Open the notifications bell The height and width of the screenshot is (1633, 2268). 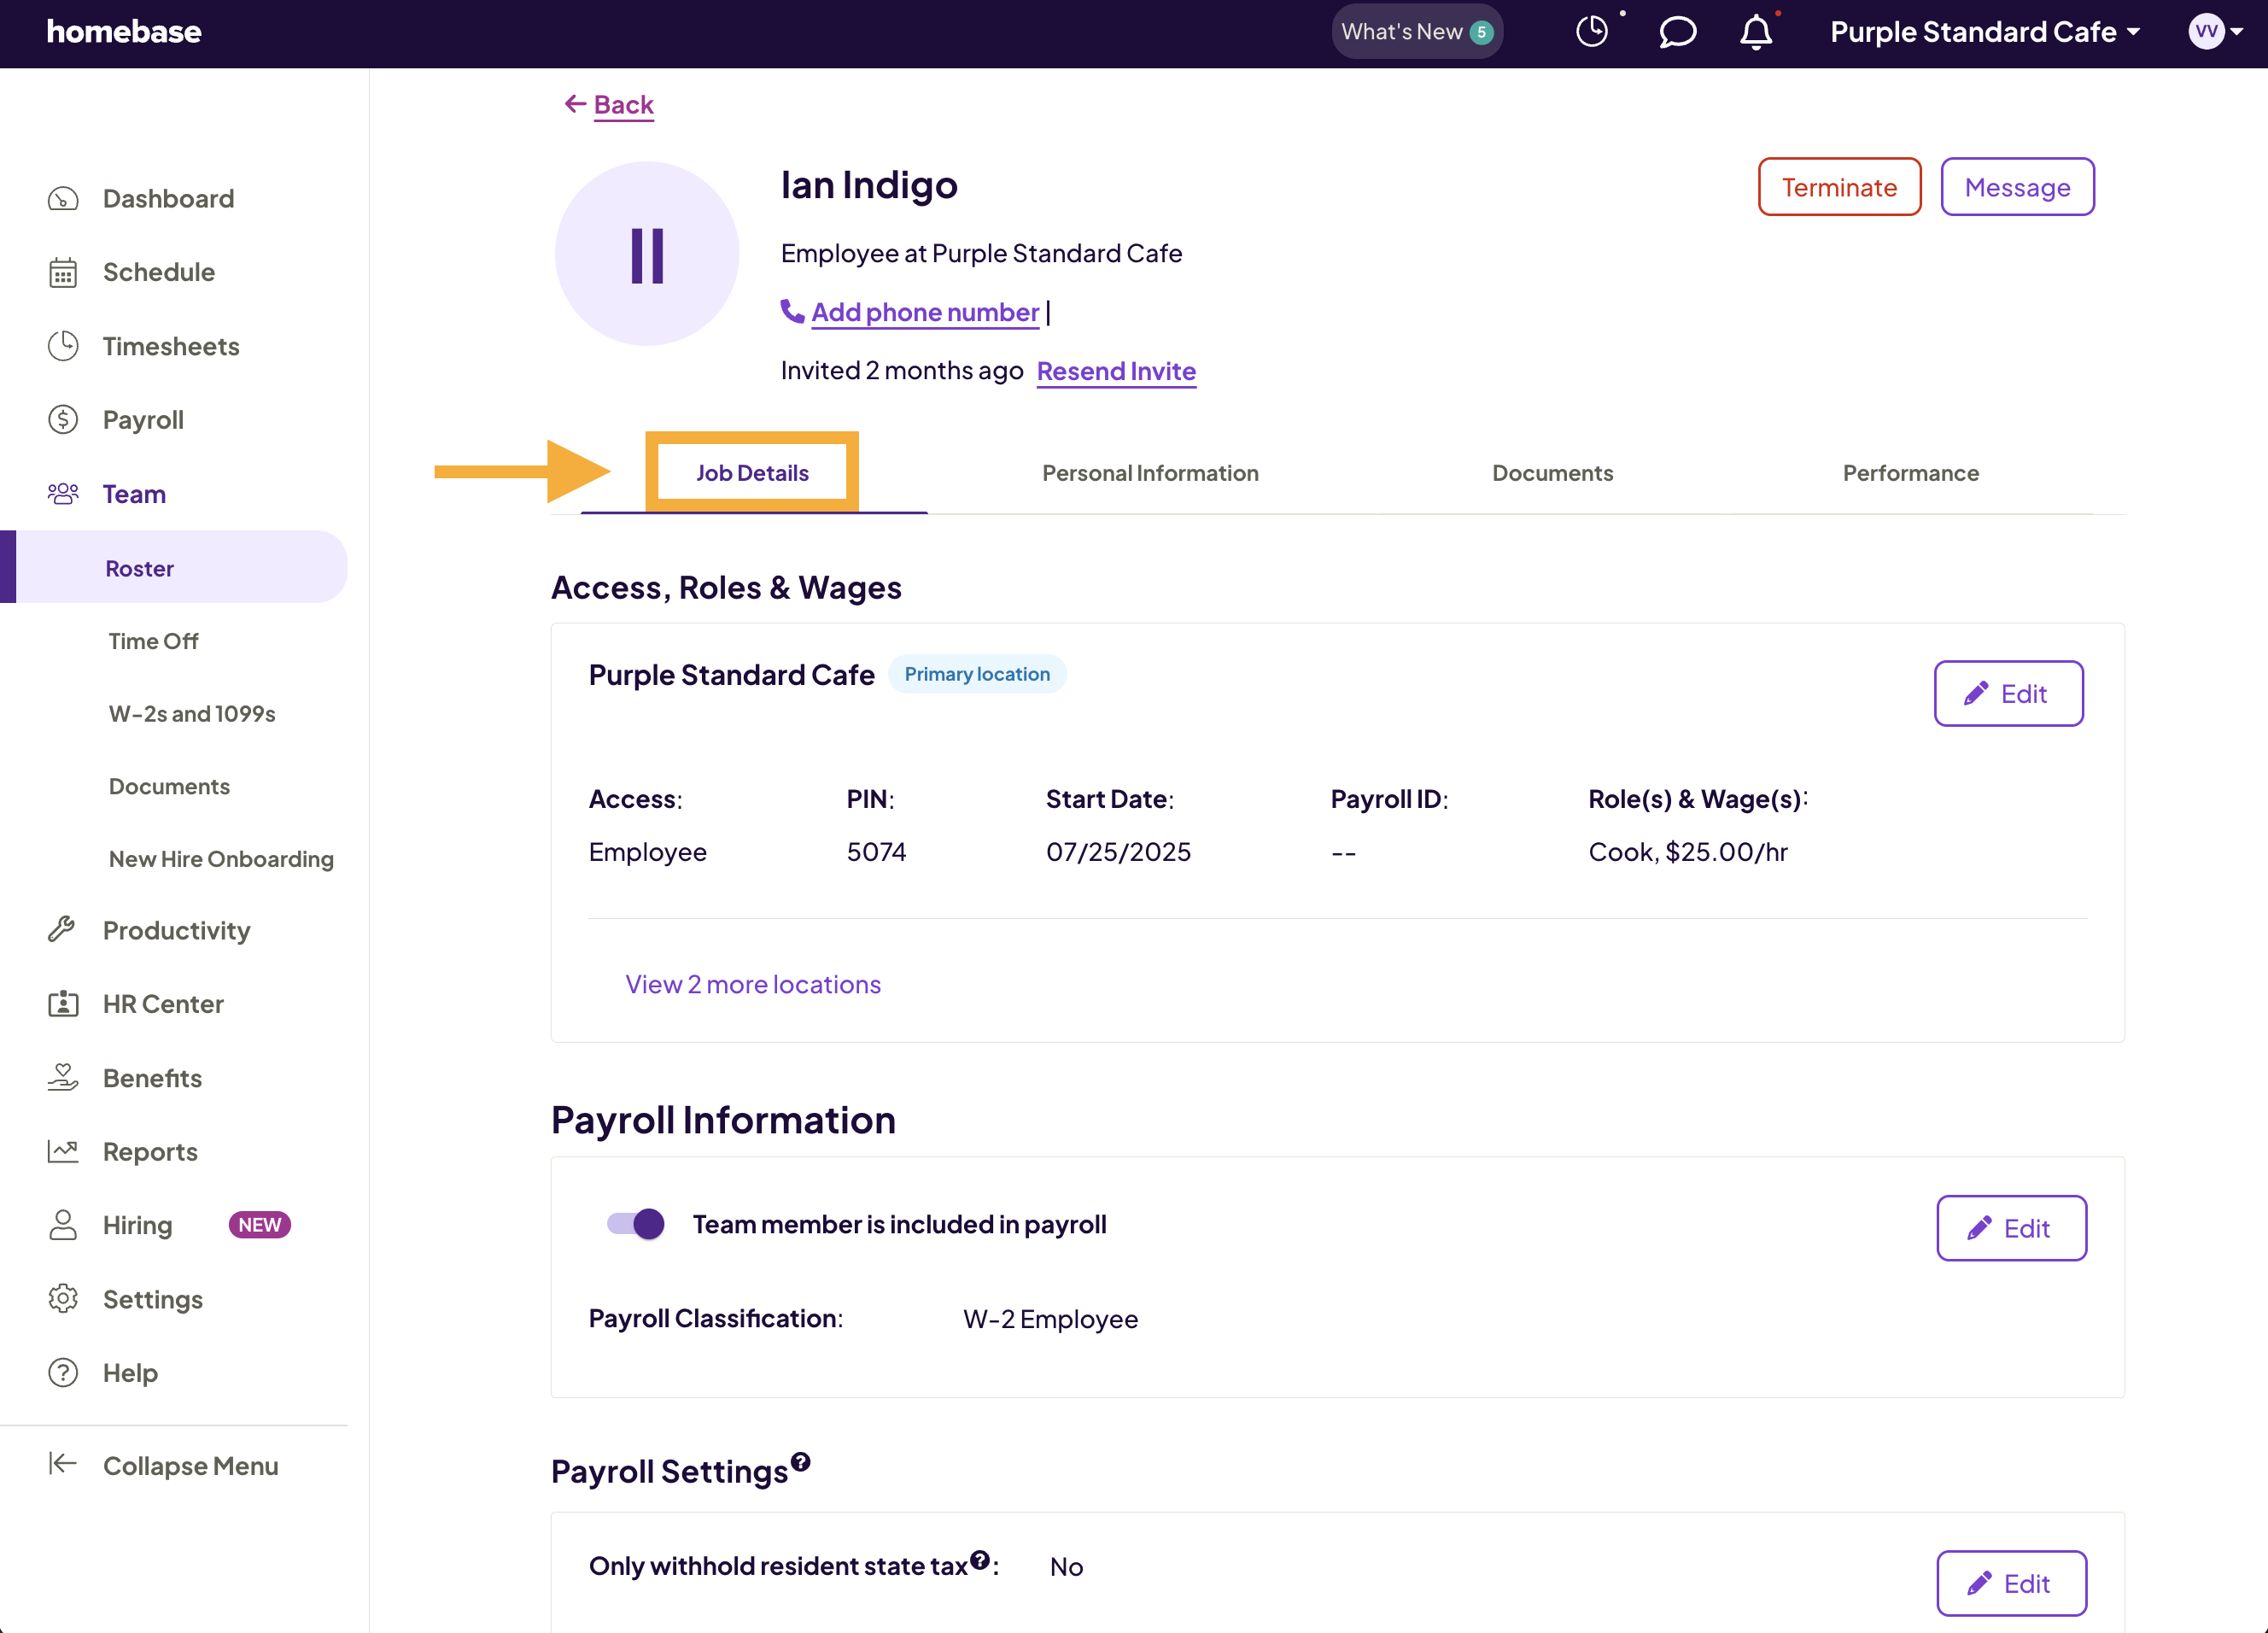pyautogui.click(x=1756, y=32)
